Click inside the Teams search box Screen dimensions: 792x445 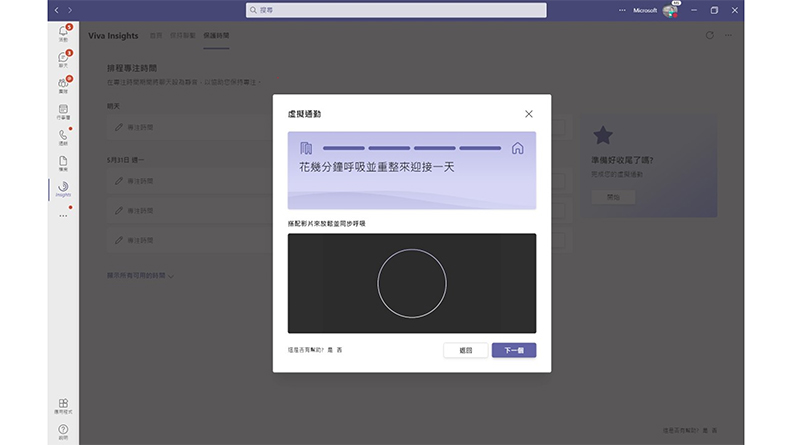pyautogui.click(x=396, y=10)
